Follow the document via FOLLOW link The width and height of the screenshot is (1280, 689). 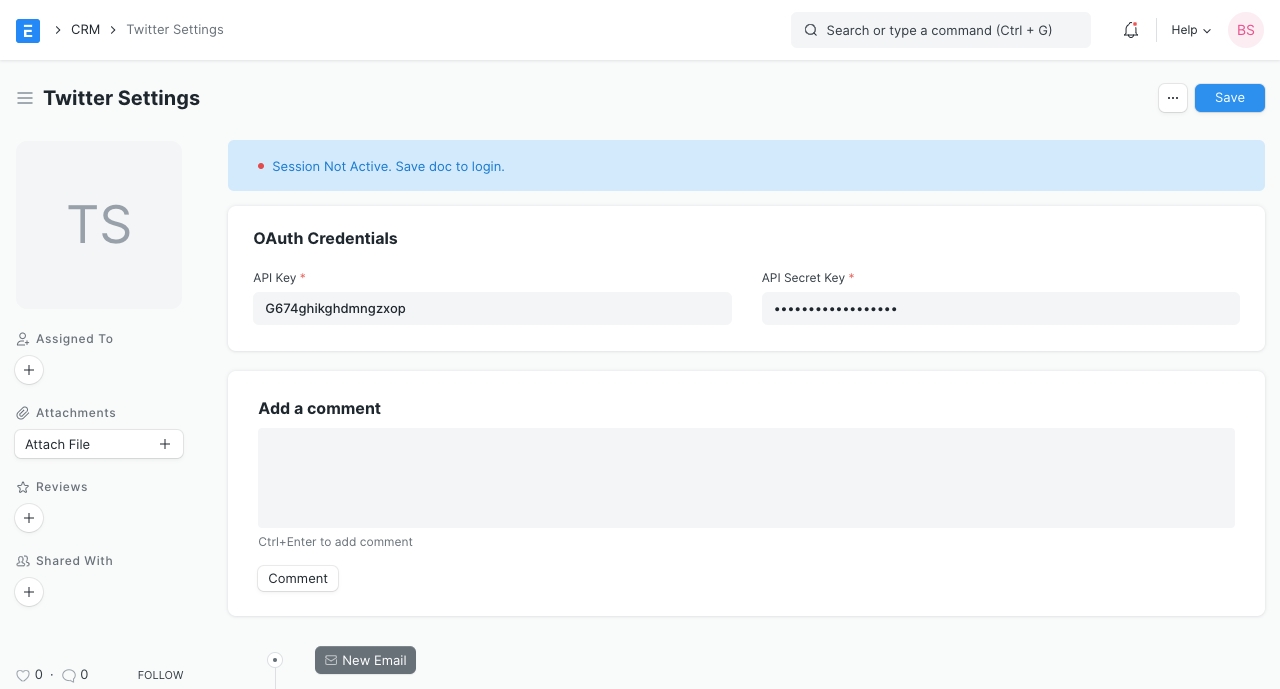point(160,675)
